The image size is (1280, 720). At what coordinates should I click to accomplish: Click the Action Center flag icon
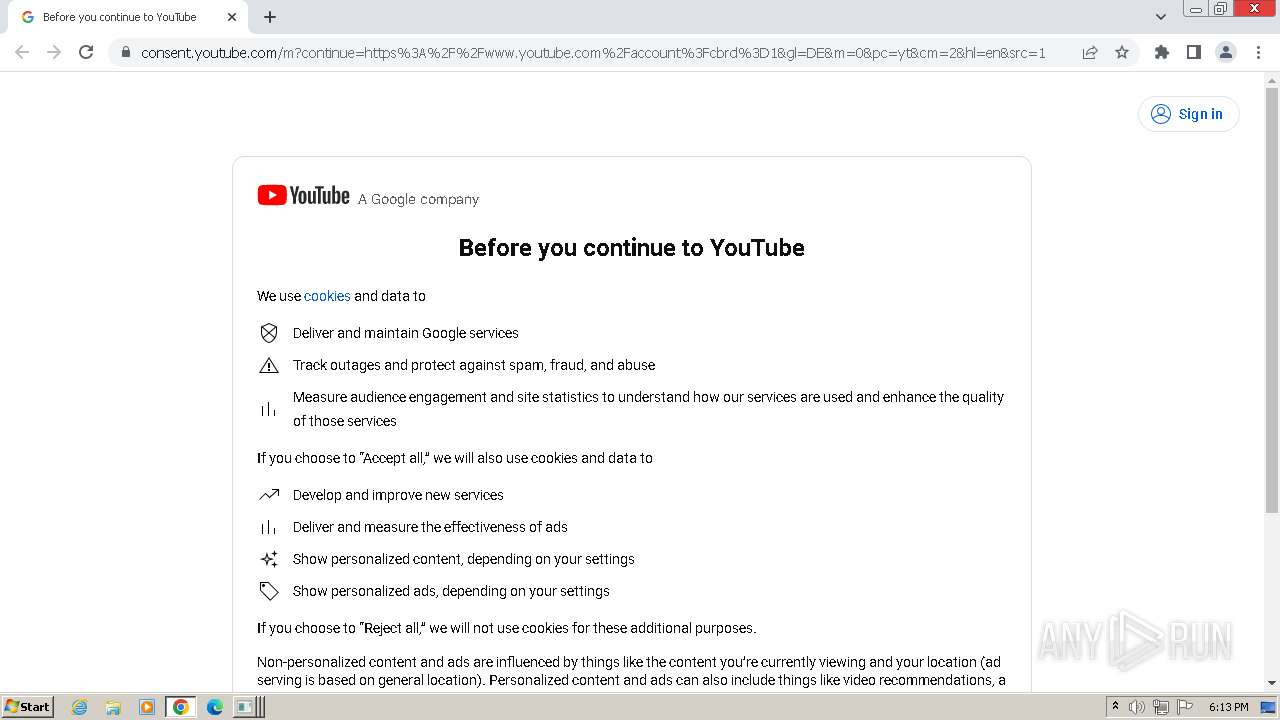tap(1184, 707)
